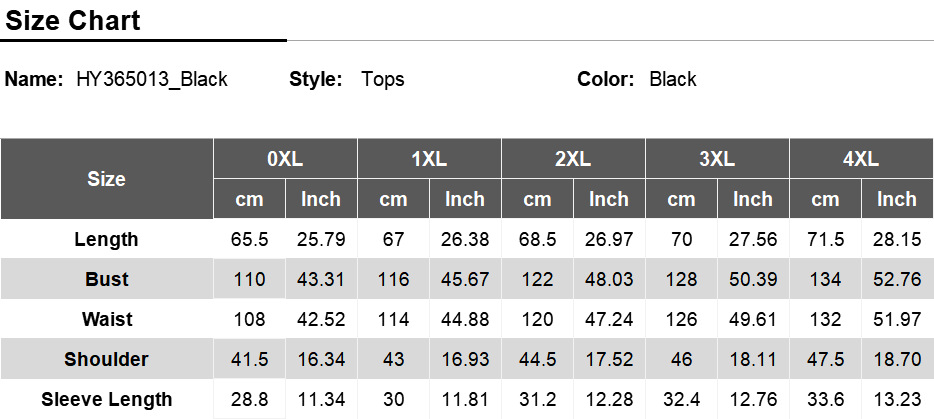
Task: Click the Style value Tops
Action: pos(382,79)
